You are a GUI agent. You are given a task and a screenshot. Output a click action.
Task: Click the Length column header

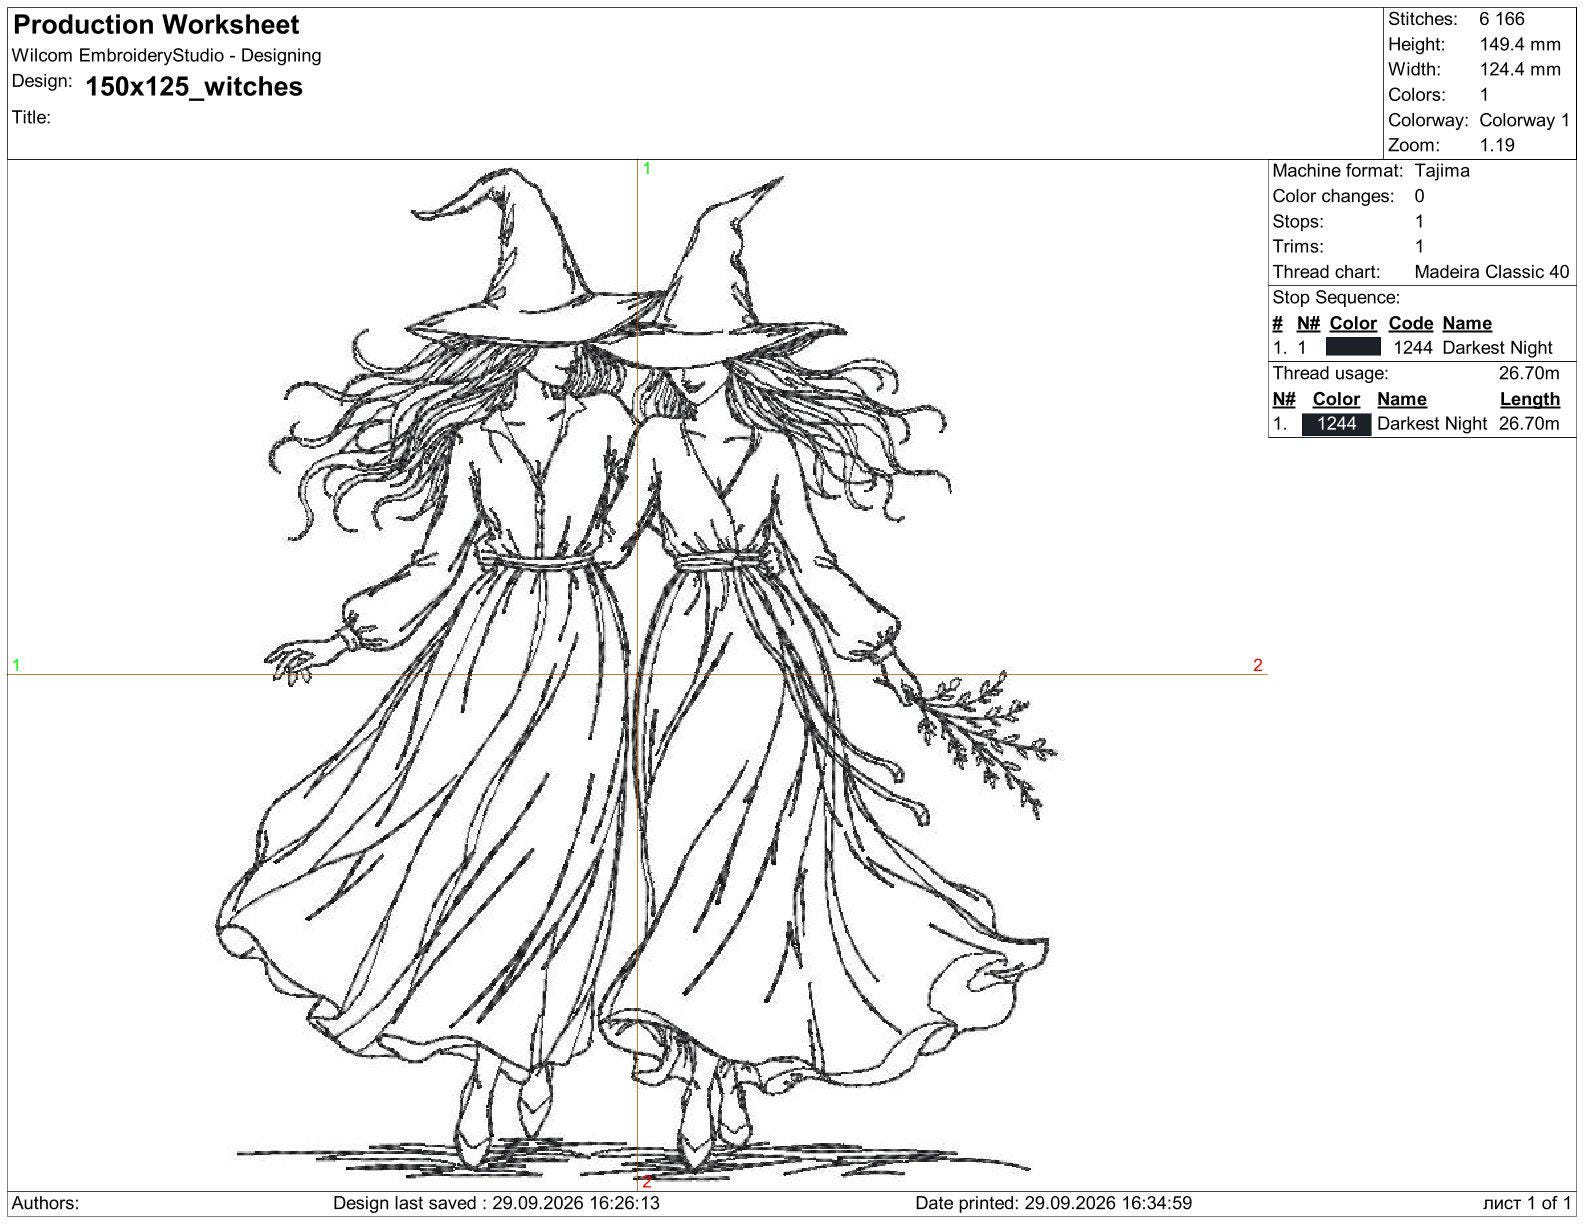coord(1530,399)
